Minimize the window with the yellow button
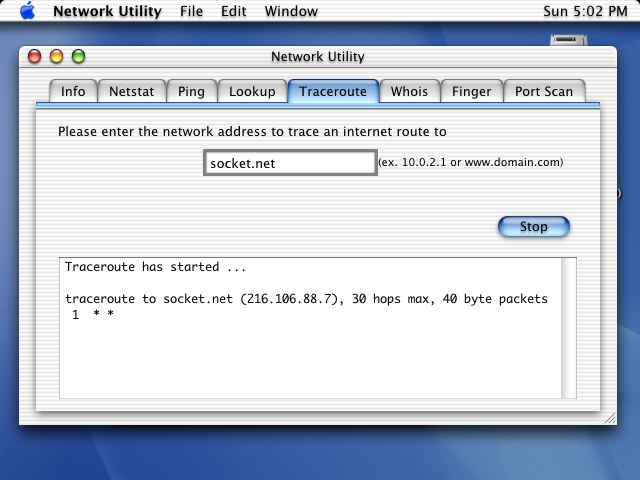 click(56, 56)
